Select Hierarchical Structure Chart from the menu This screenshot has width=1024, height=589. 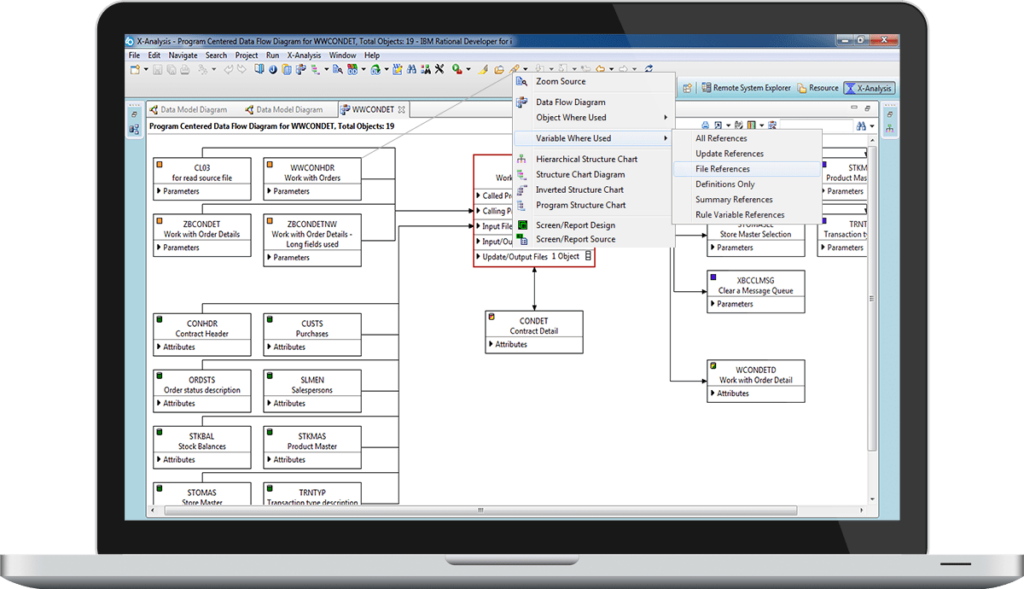(586, 158)
